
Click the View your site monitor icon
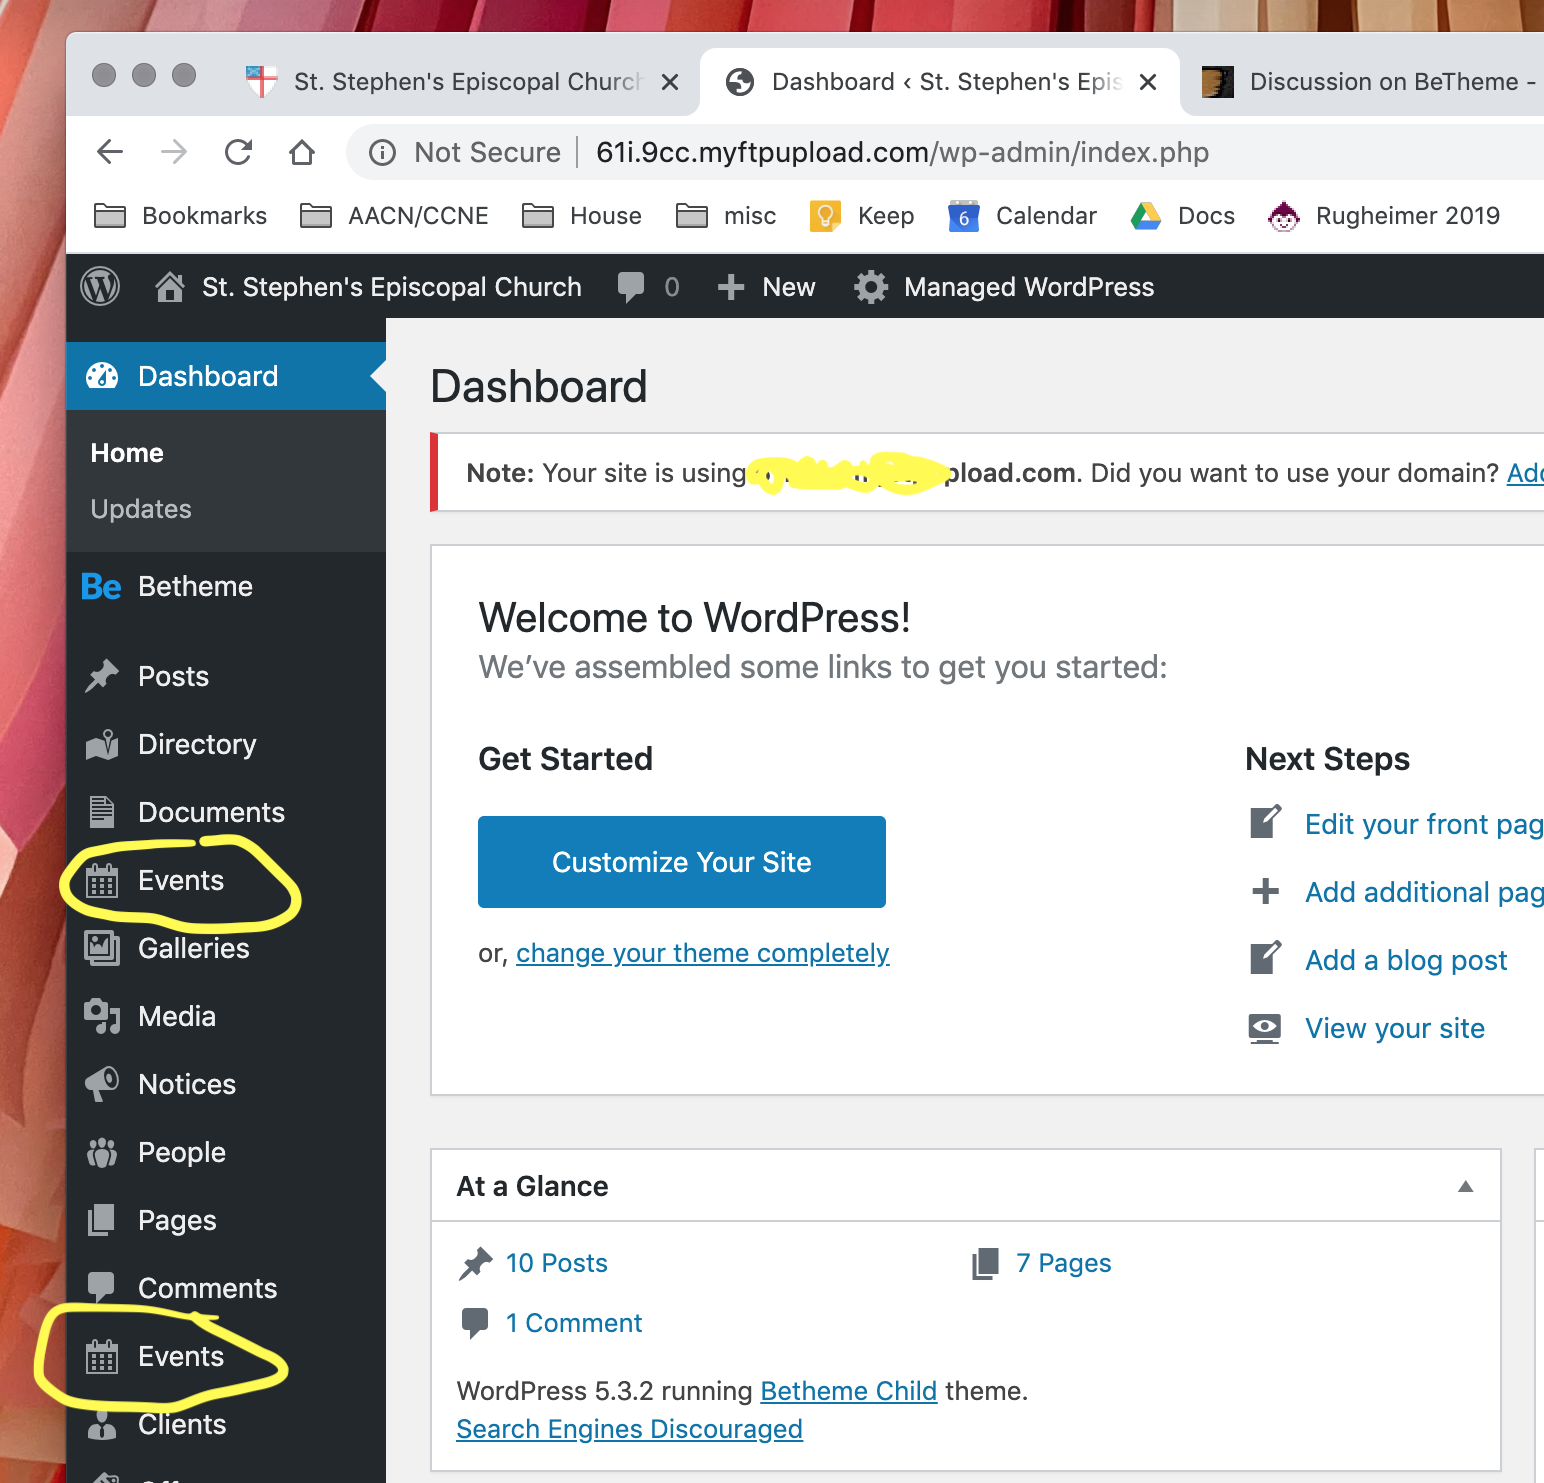tap(1265, 1027)
